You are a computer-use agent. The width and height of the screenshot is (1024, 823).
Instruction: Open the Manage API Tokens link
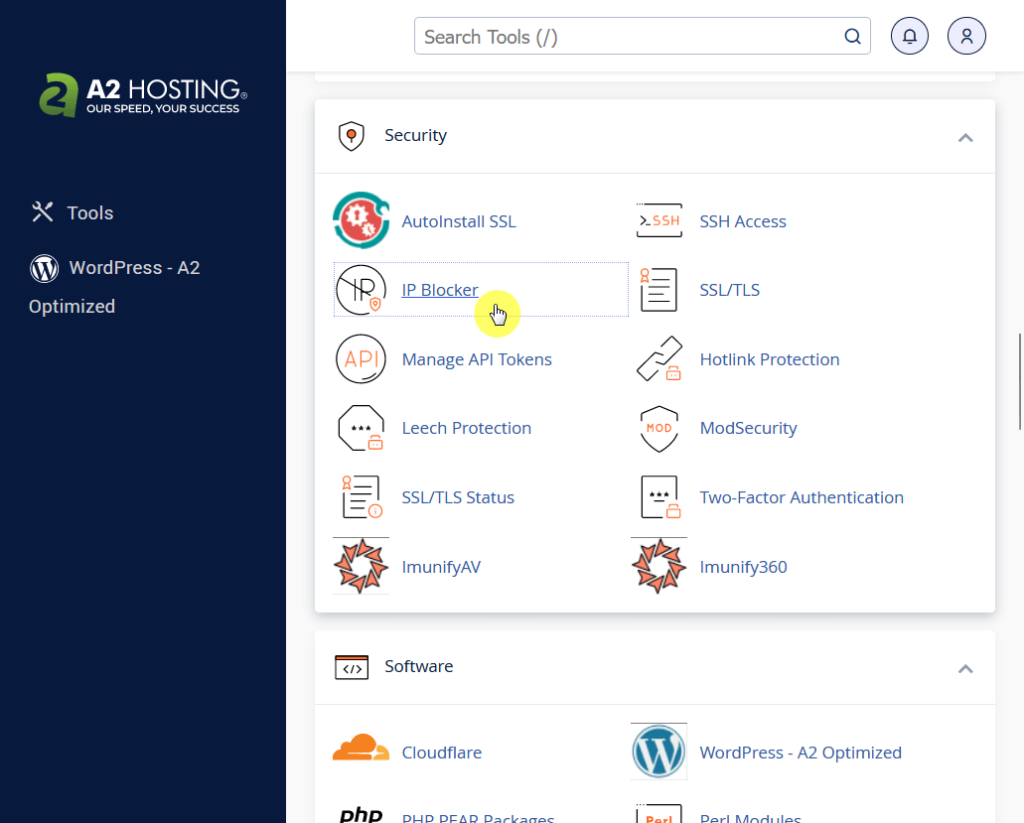coord(477,359)
